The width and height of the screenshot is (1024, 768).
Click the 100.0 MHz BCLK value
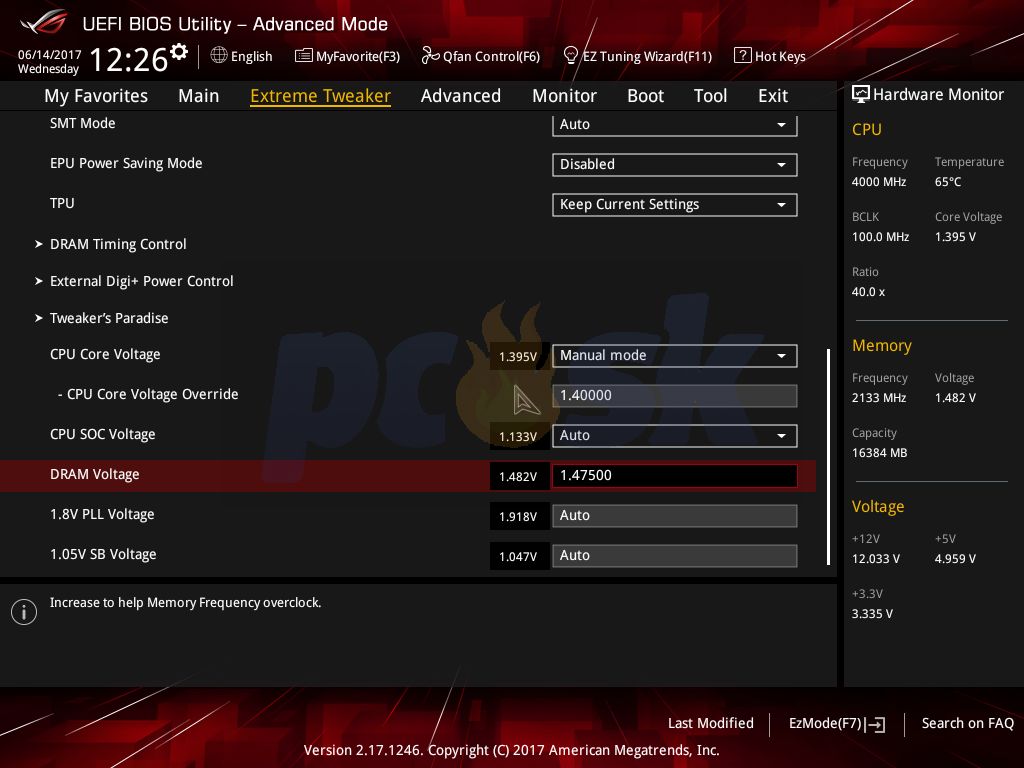(x=880, y=237)
